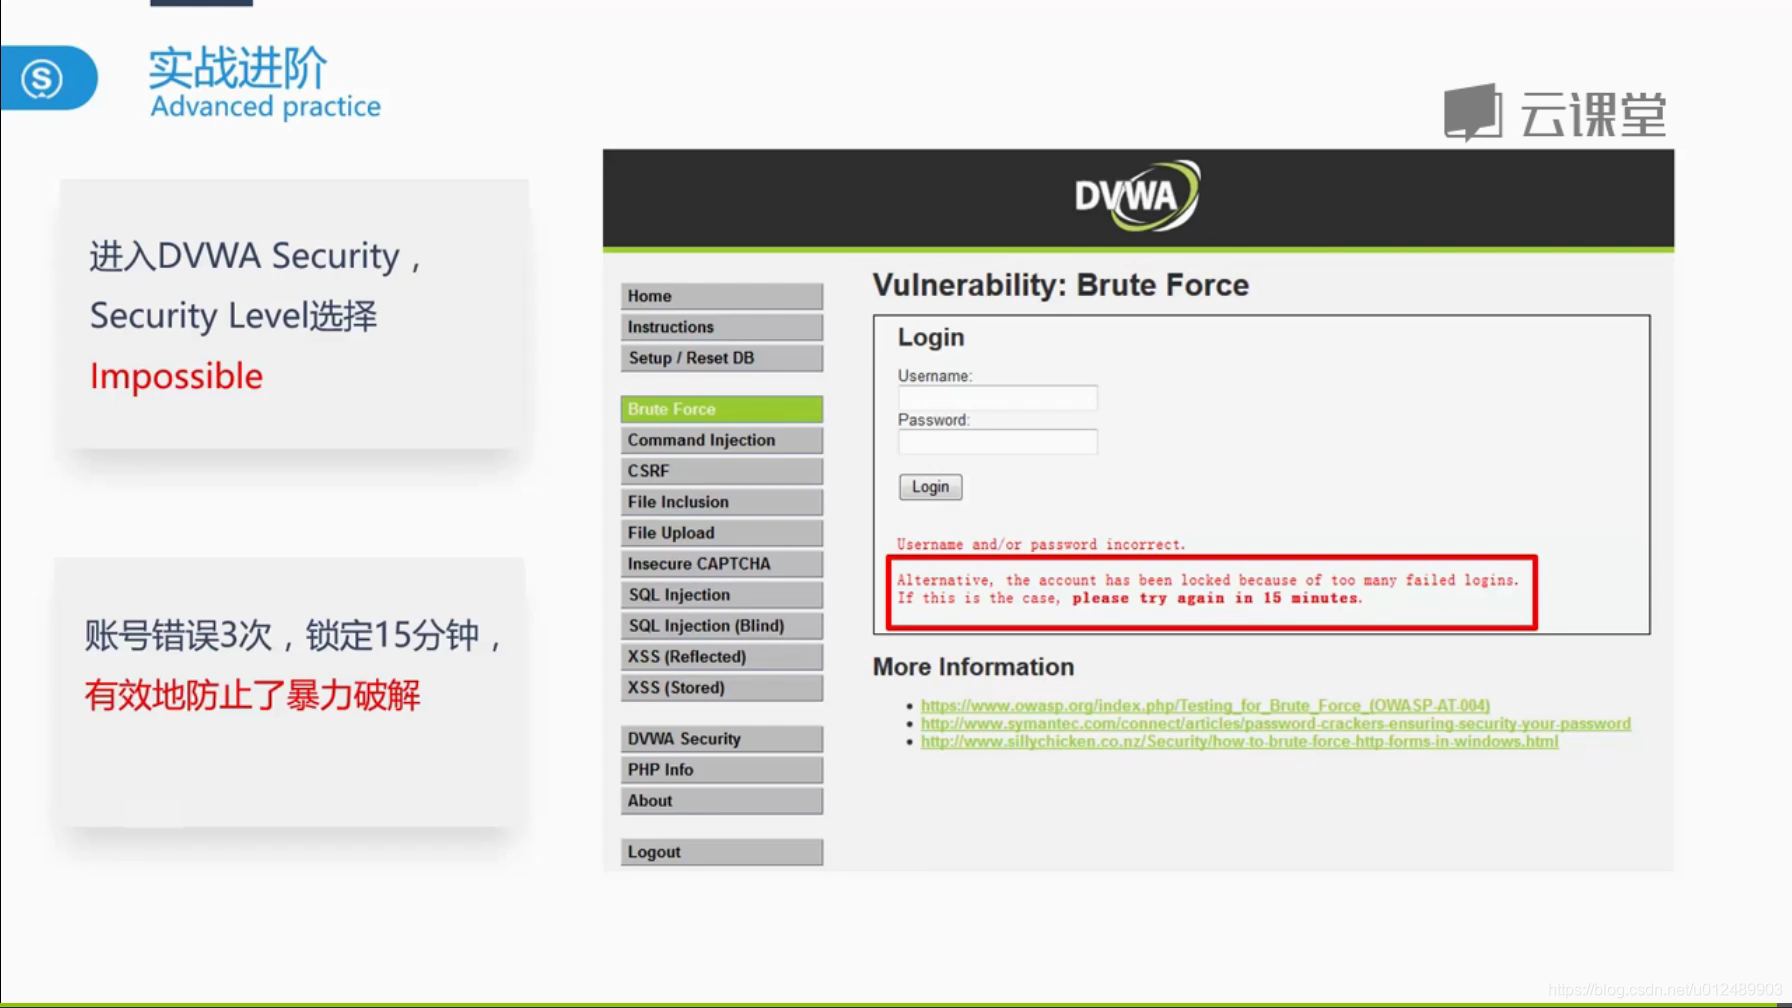Click the red 'Impossible' text
1792x1008 pixels.
click(176, 376)
